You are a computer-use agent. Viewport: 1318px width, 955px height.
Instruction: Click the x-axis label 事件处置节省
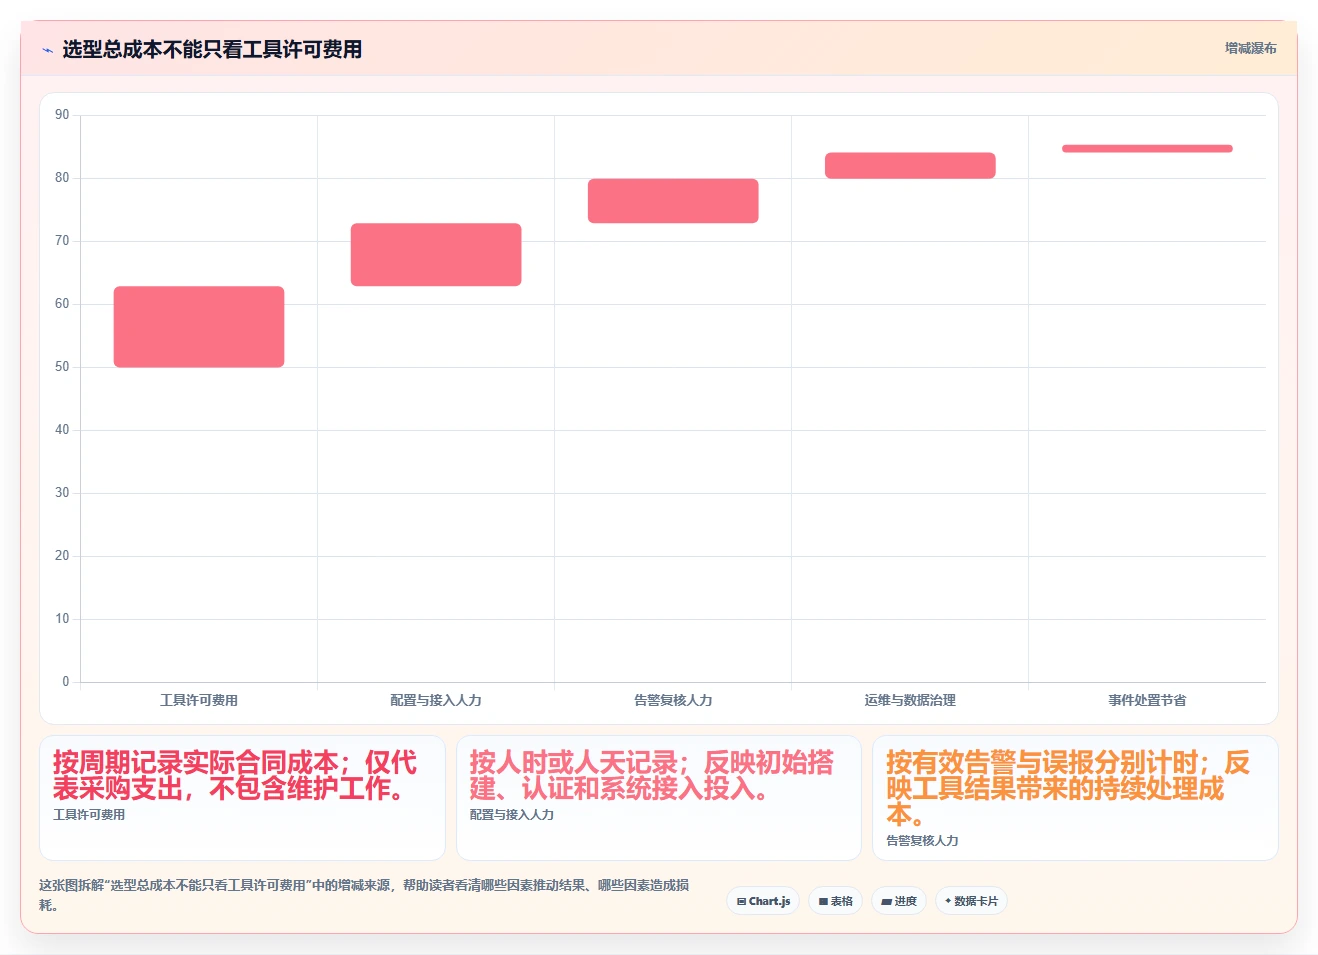pyautogui.click(x=1147, y=700)
